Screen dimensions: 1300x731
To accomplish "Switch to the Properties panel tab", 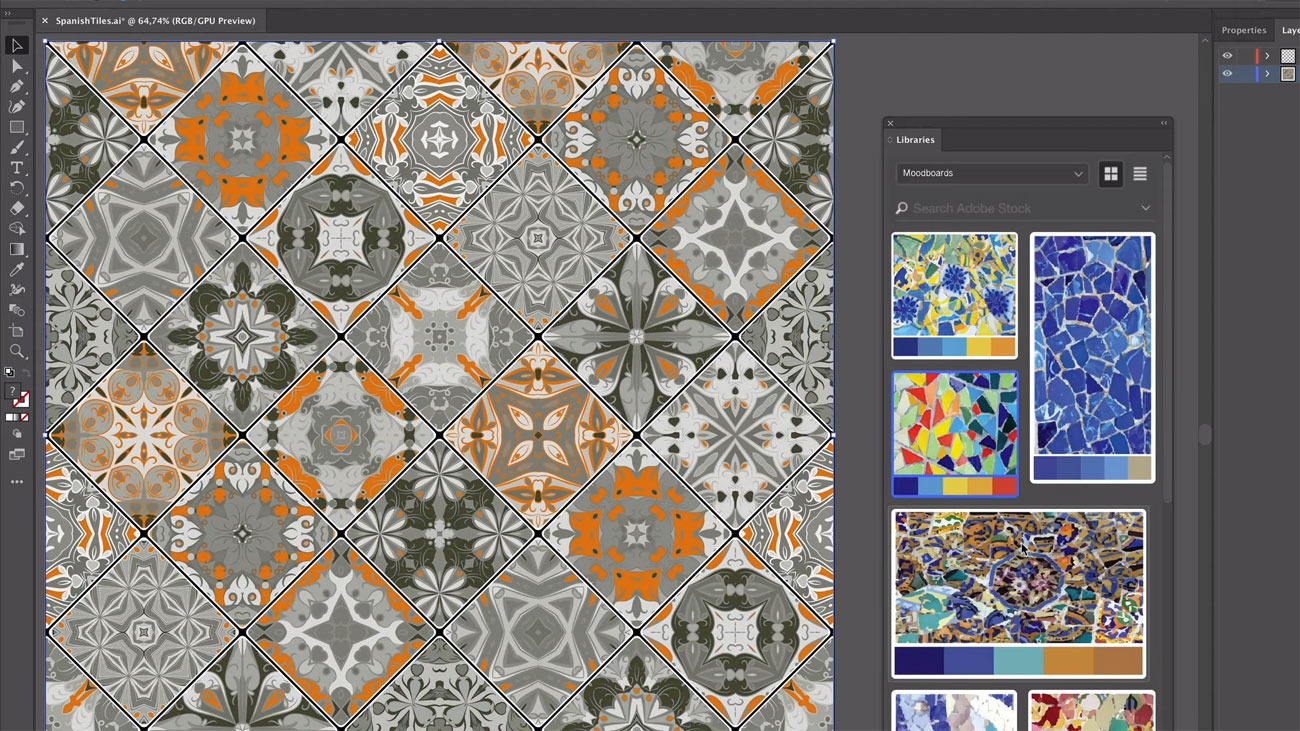I will (x=1243, y=30).
